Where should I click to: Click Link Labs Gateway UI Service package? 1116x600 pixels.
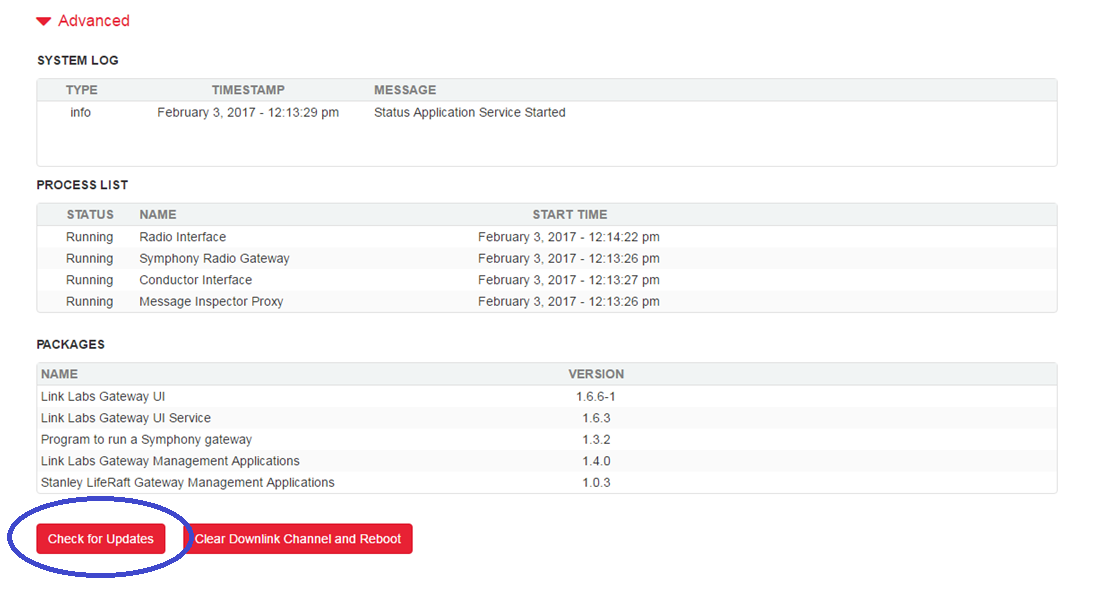[126, 418]
